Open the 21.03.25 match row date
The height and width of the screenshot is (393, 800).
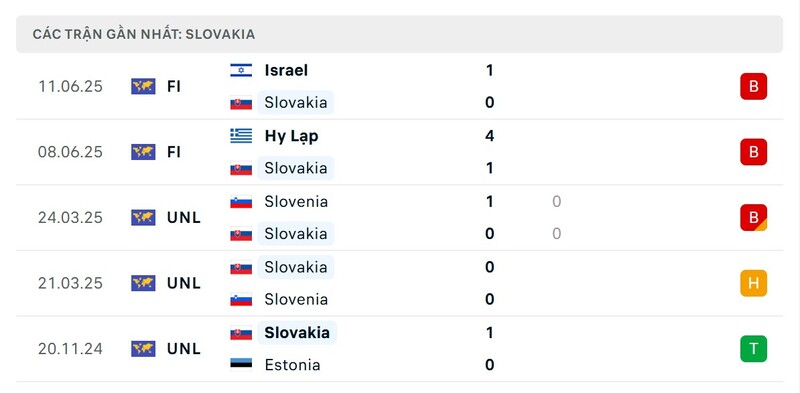pyautogui.click(x=70, y=283)
